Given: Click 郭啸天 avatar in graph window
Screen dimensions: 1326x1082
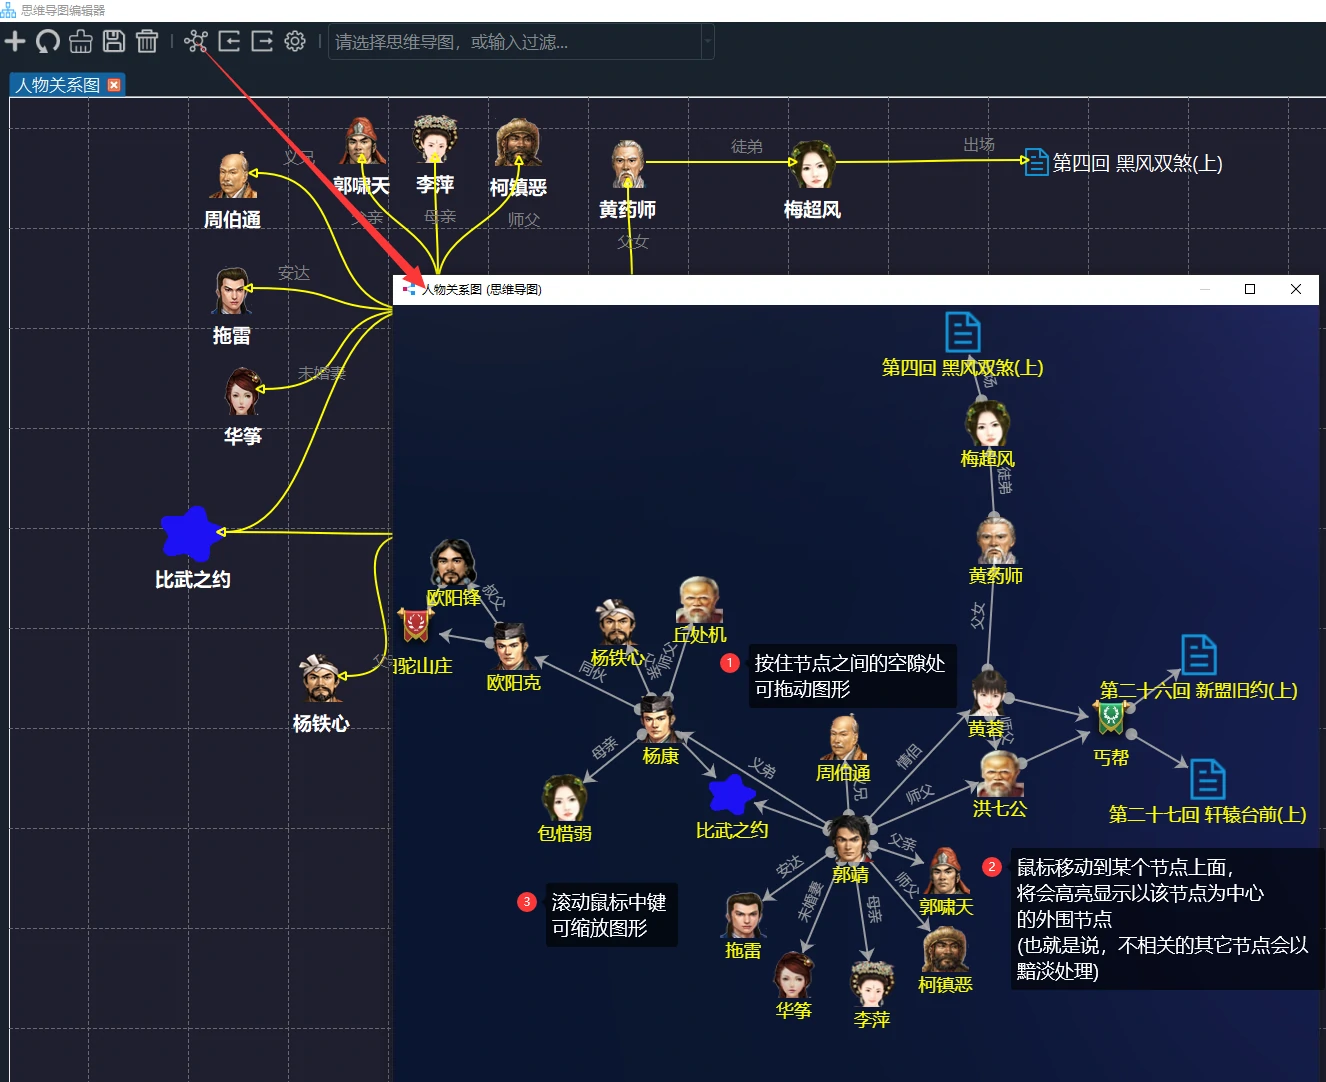Looking at the screenshot, I should point(945,872).
